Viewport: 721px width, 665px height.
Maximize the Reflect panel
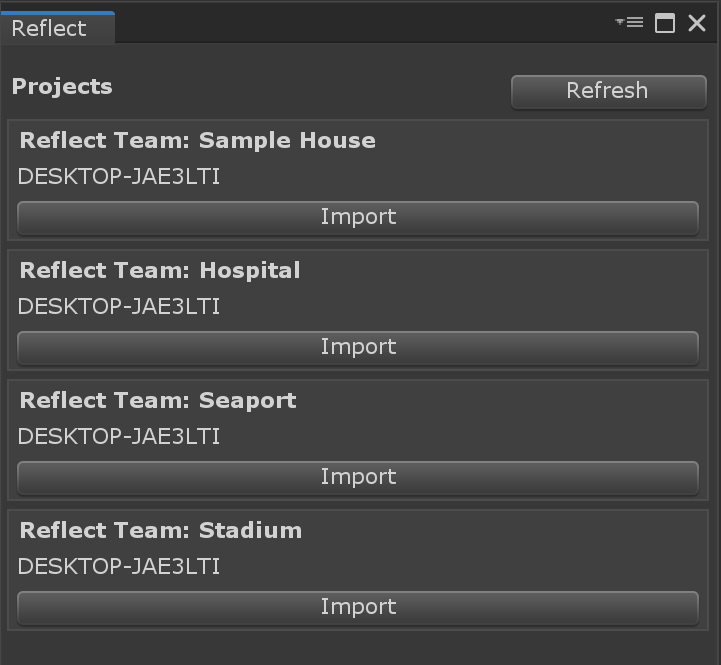664,23
